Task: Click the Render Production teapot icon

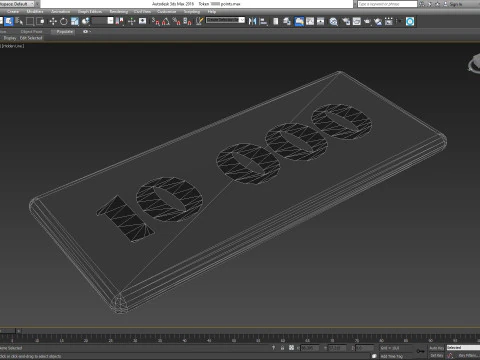Action: [367, 21]
